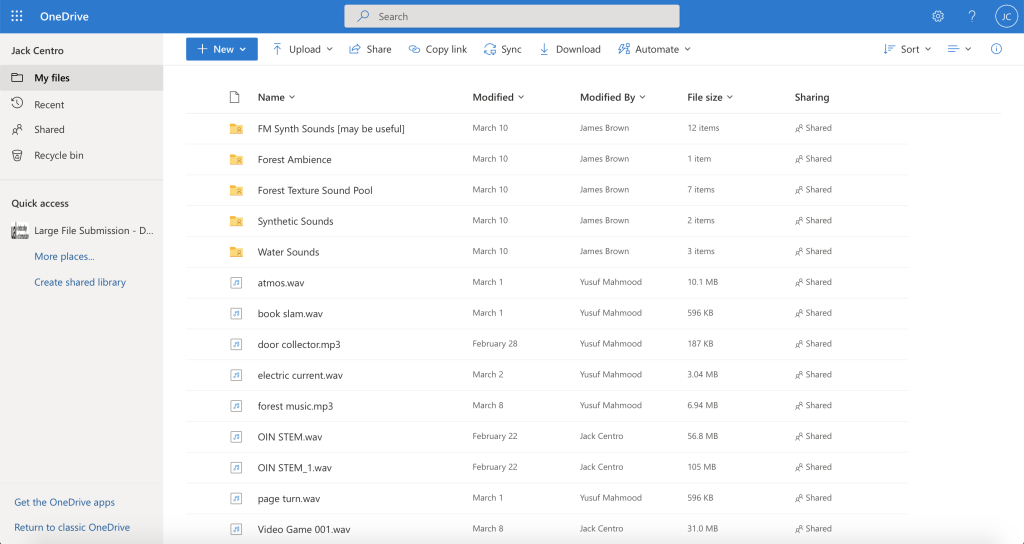This screenshot has height=544, width=1024.
Task: Click the Water Sounds folder icon
Action: point(236,251)
